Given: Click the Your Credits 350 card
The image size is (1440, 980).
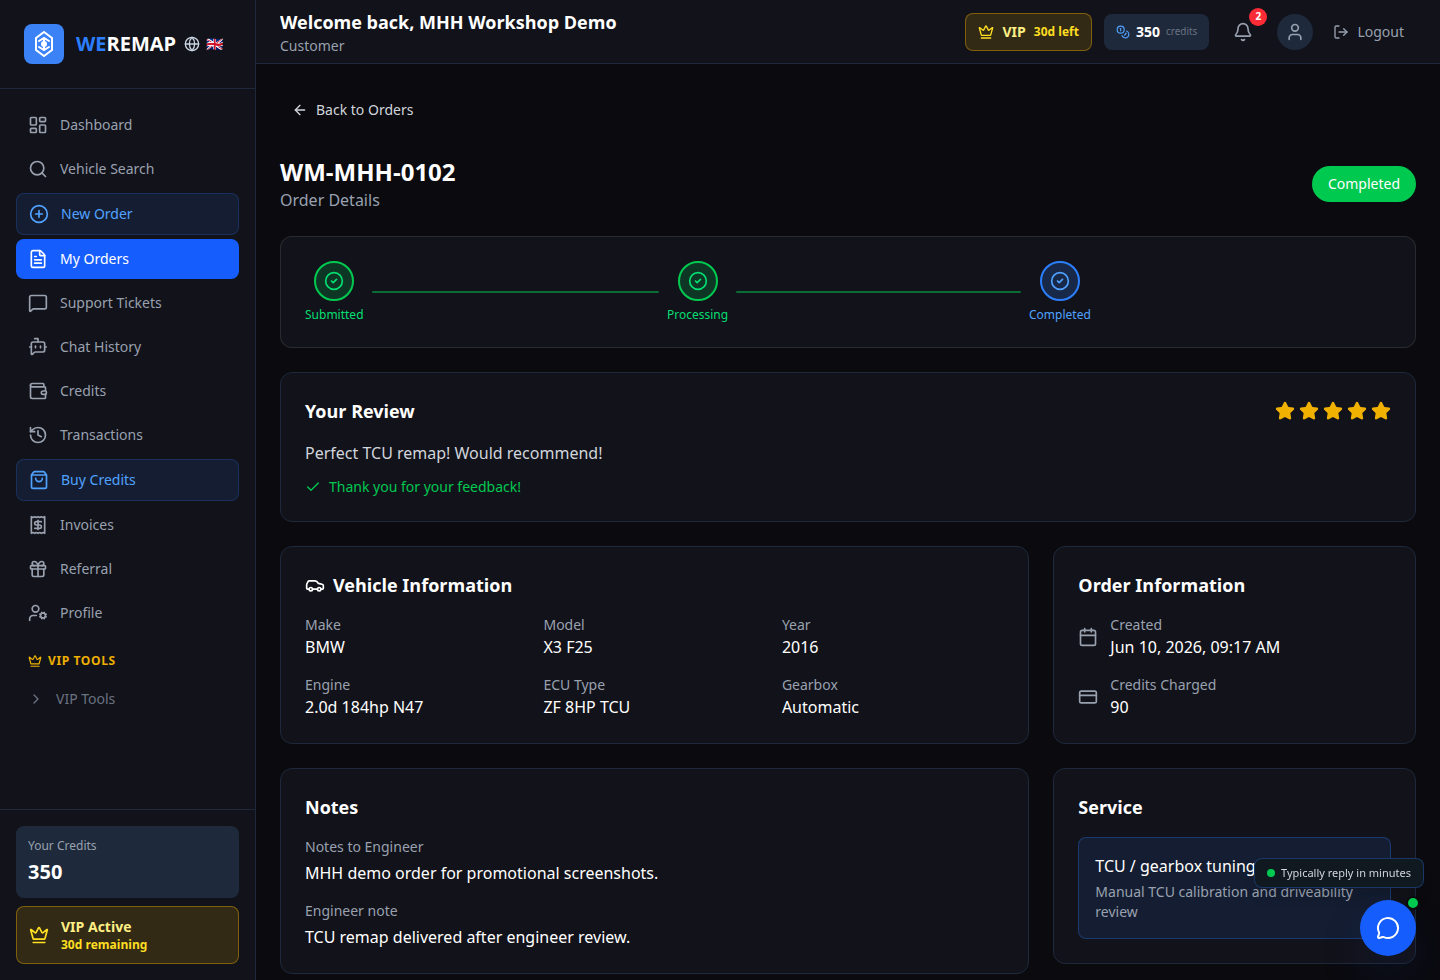Looking at the screenshot, I should [x=127, y=862].
